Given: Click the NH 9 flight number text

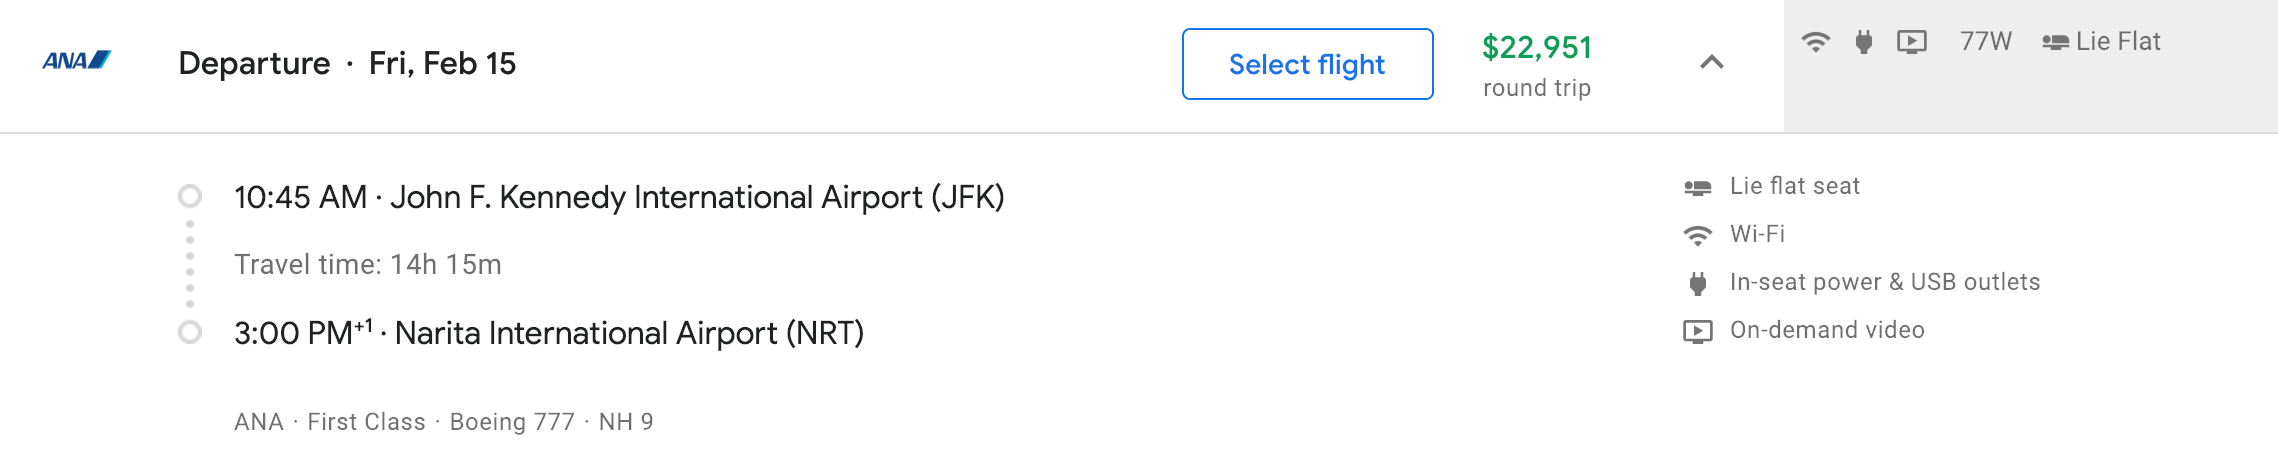Looking at the screenshot, I should click(x=626, y=422).
